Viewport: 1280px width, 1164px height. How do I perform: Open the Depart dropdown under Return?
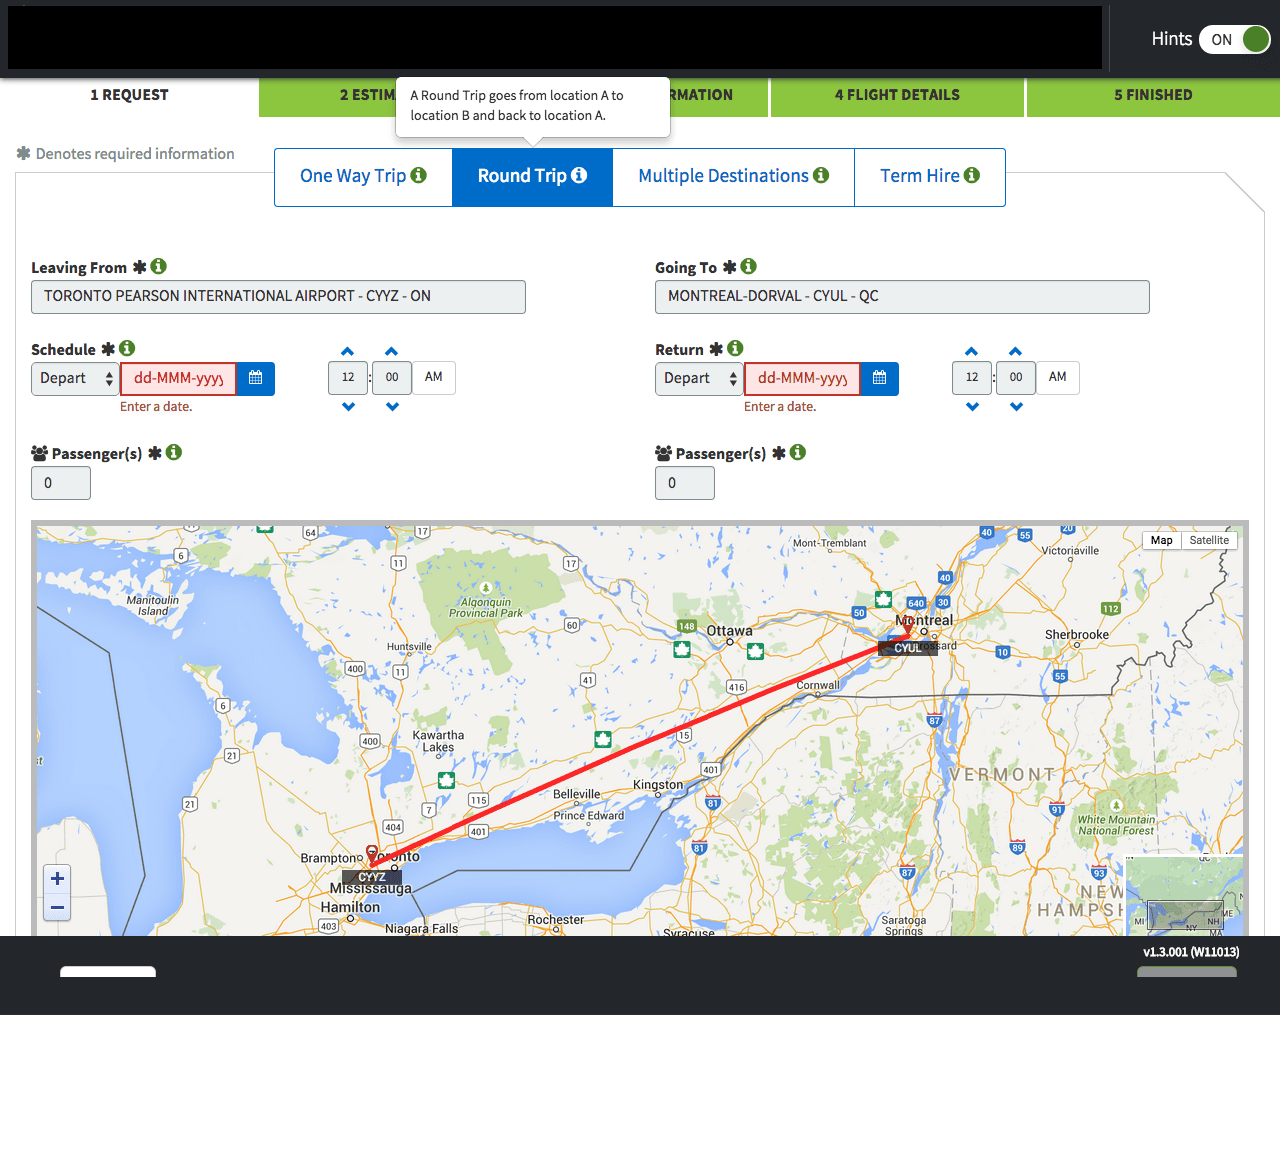click(x=700, y=378)
